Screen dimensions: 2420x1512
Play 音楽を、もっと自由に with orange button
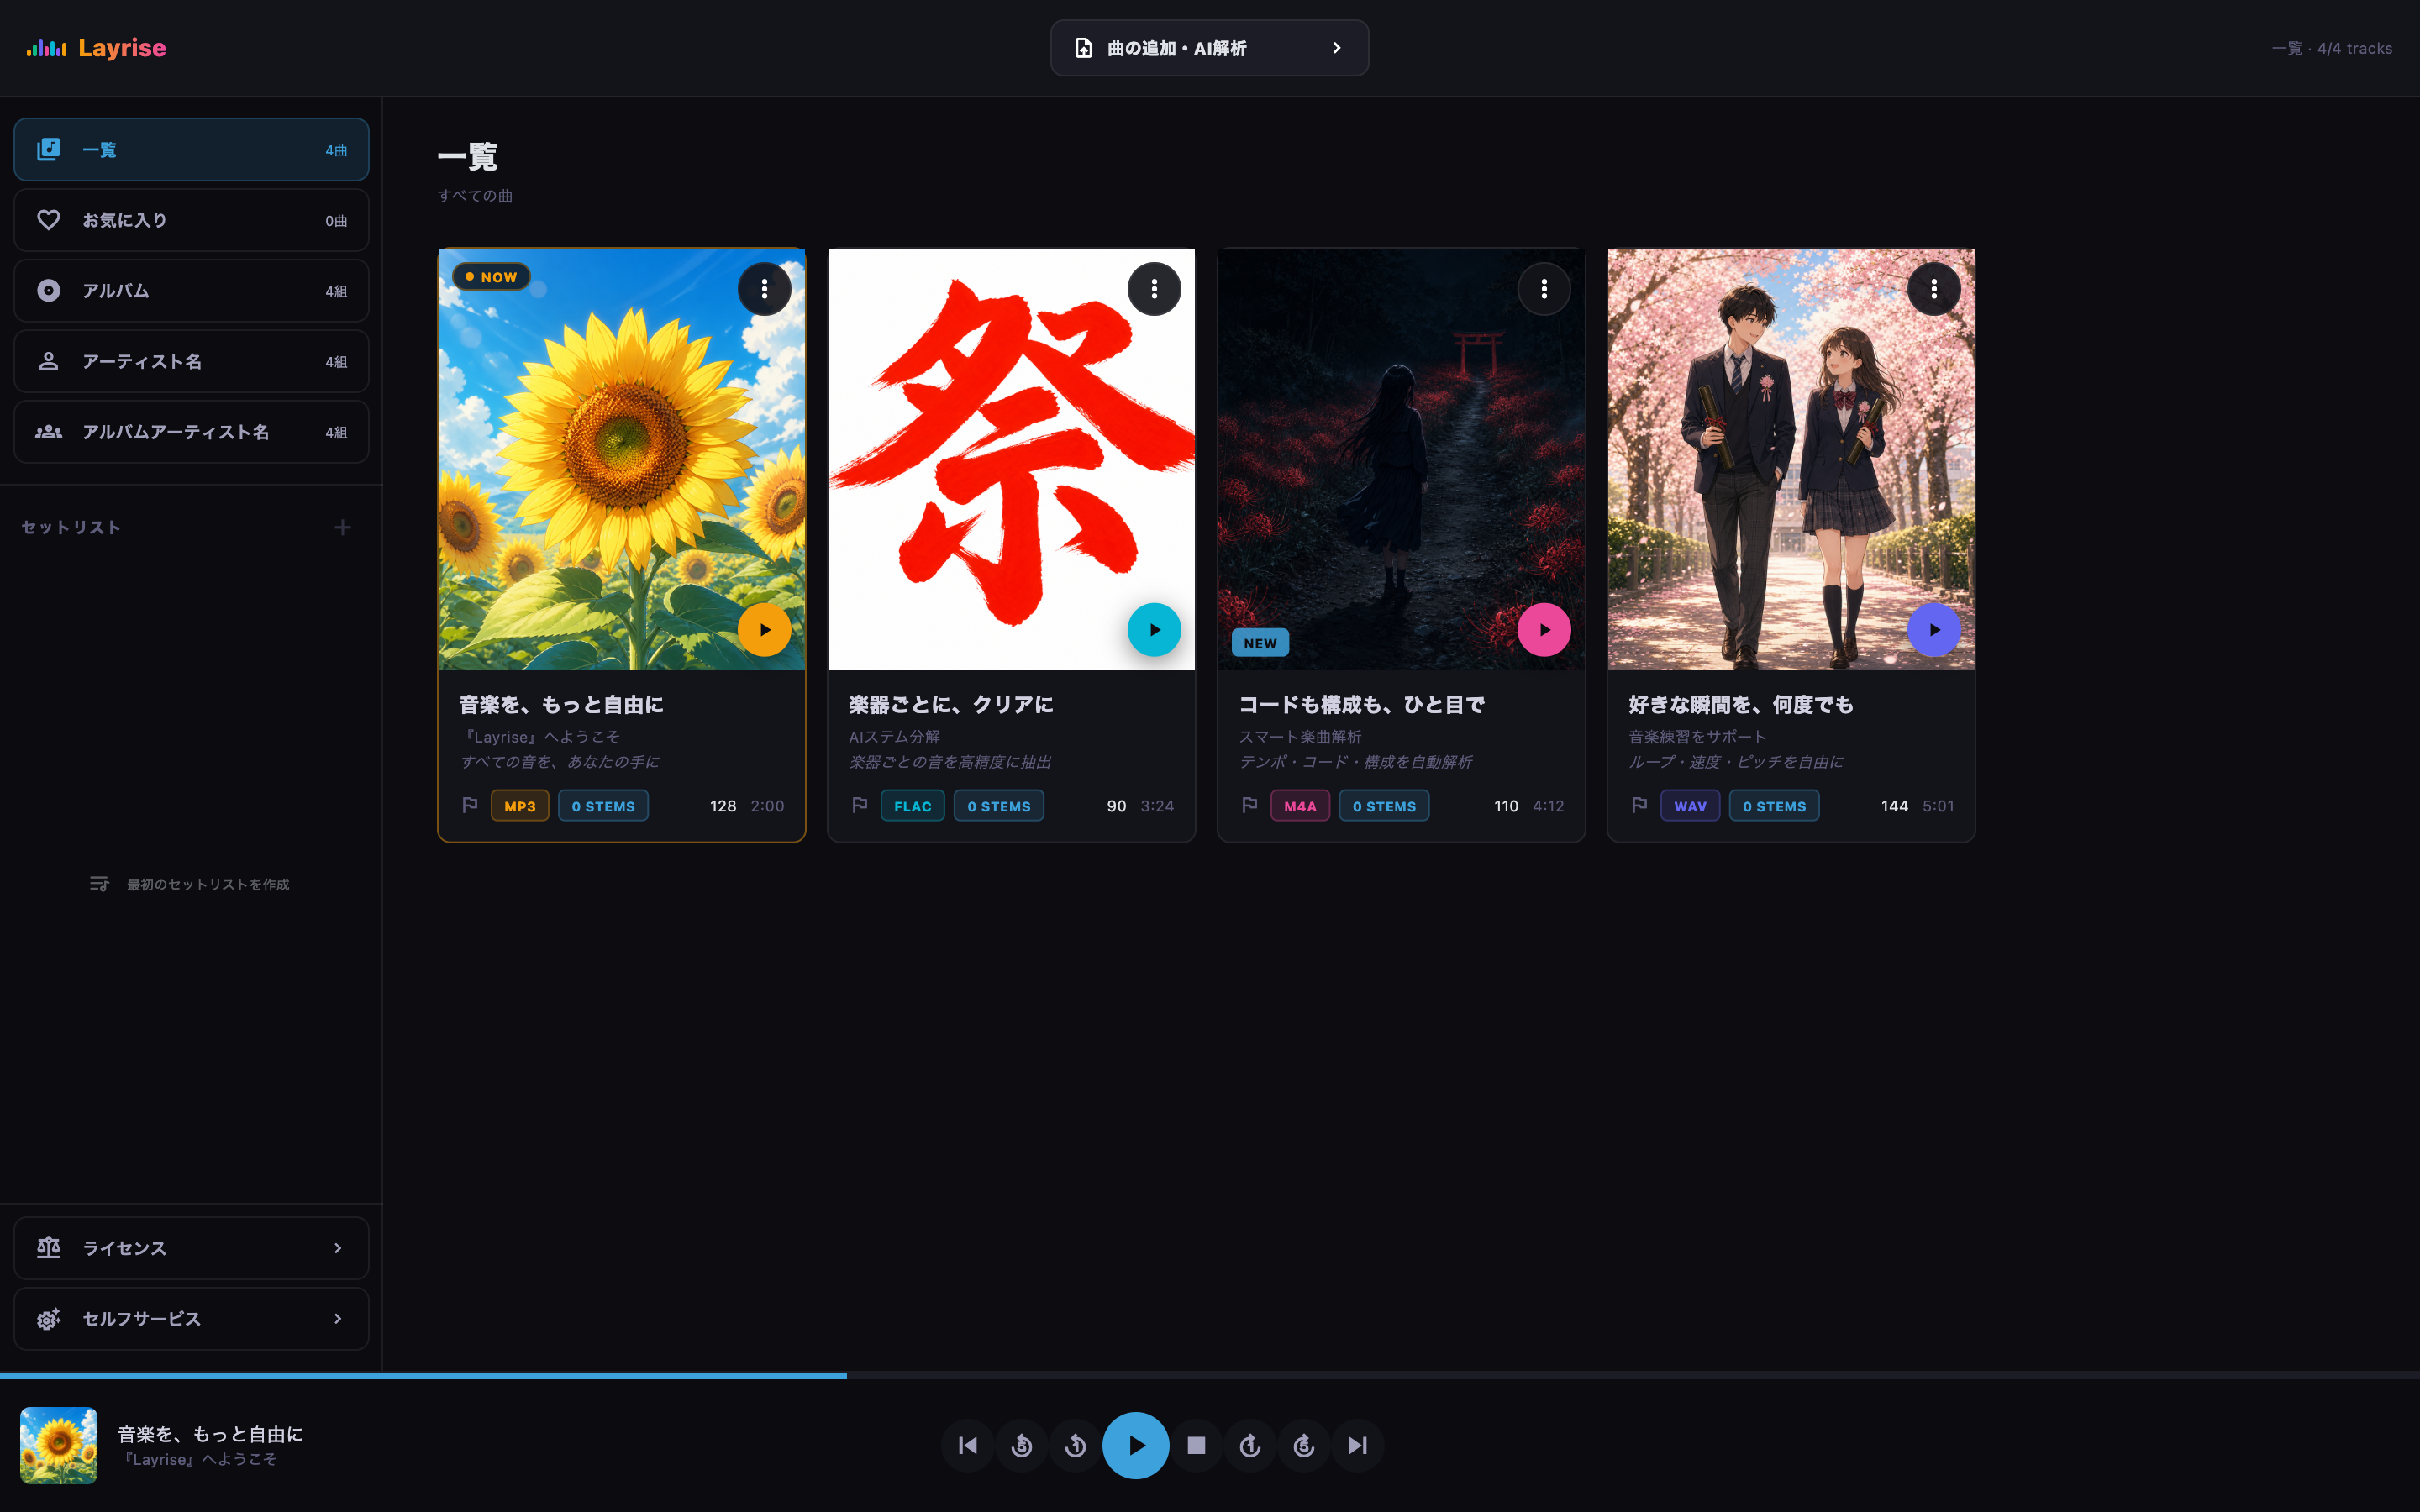click(764, 630)
